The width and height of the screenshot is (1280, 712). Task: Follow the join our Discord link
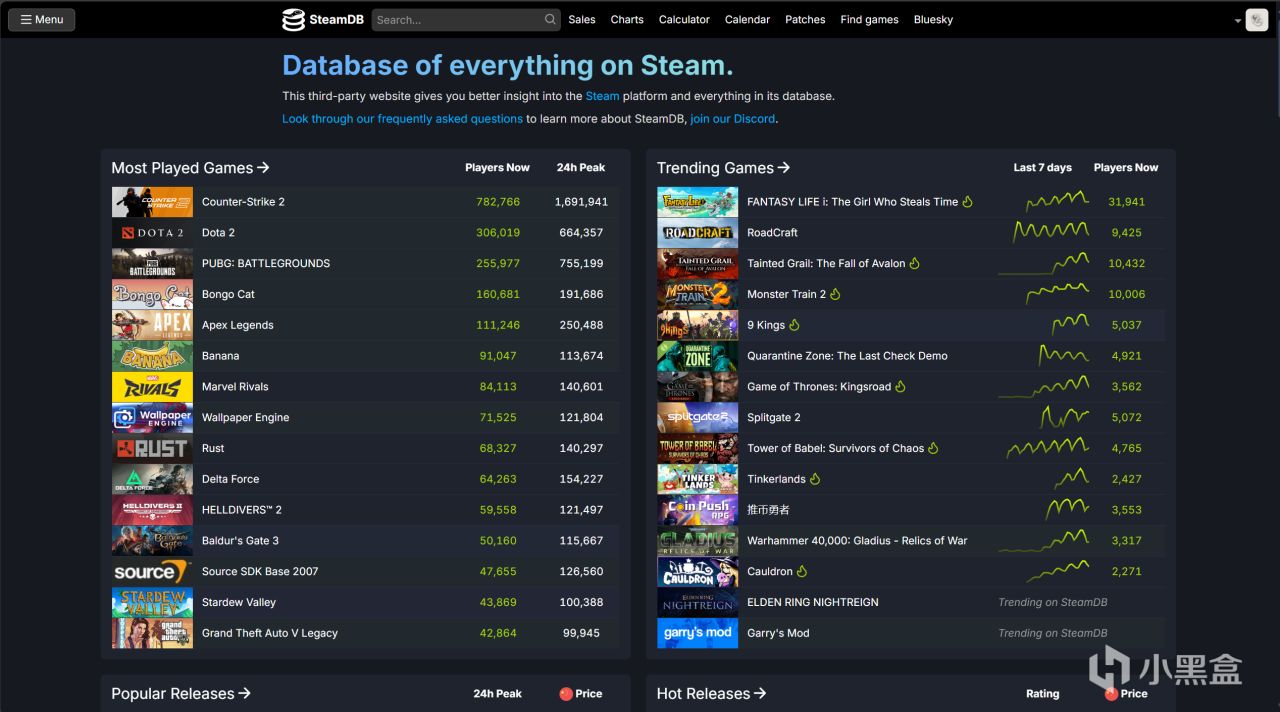(733, 118)
